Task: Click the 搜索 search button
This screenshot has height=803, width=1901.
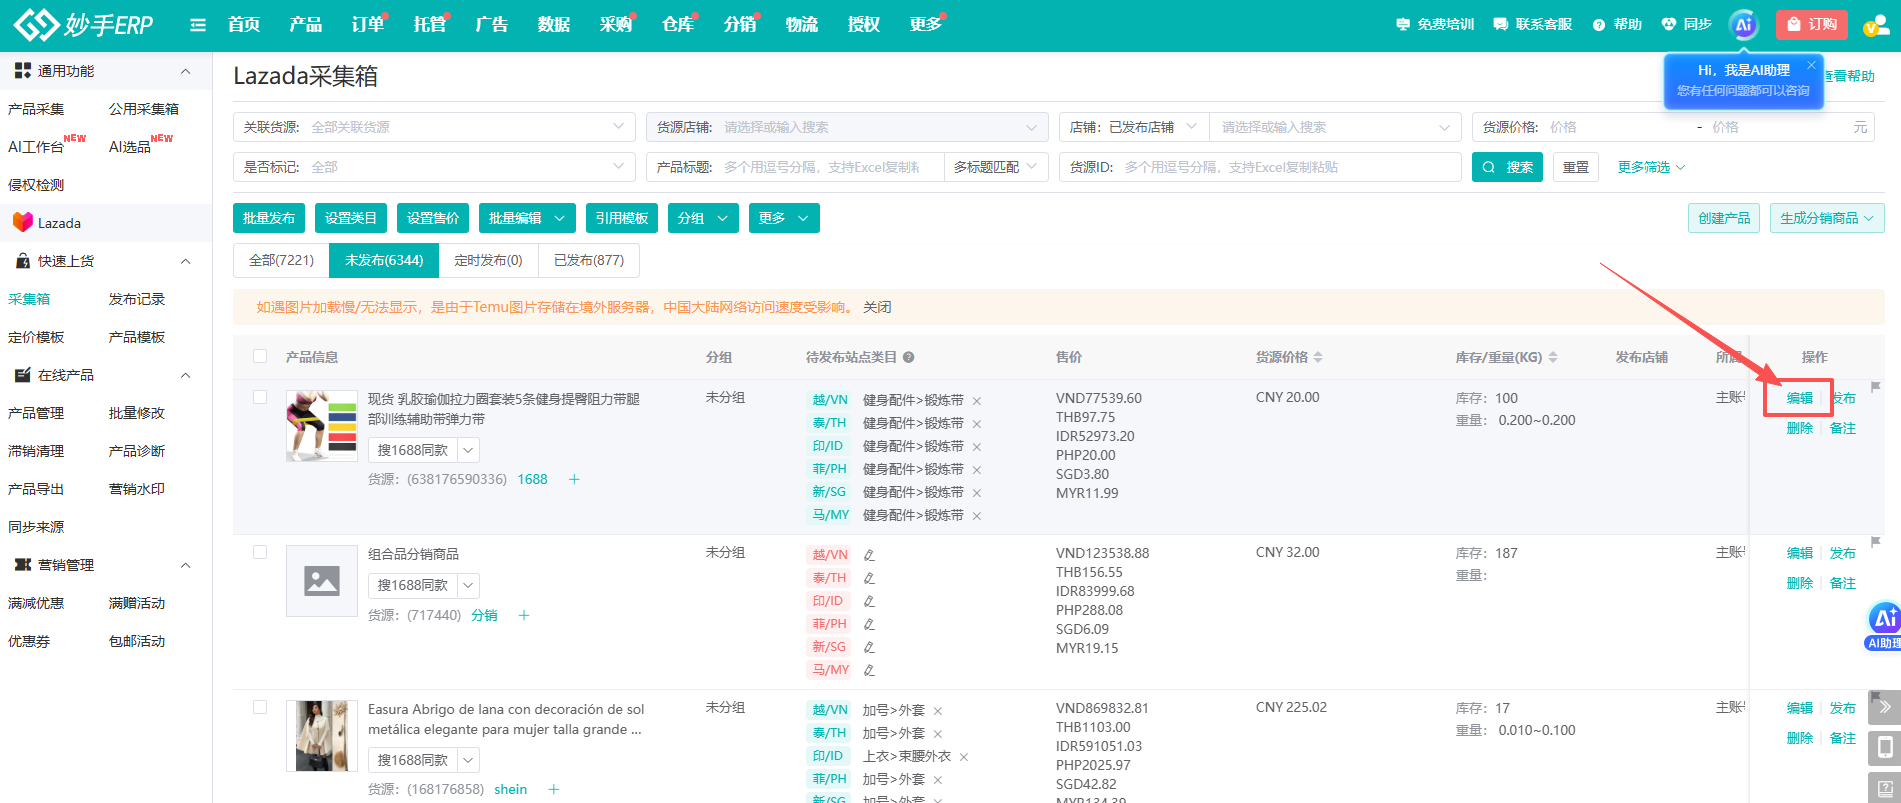Action: 1507,167
